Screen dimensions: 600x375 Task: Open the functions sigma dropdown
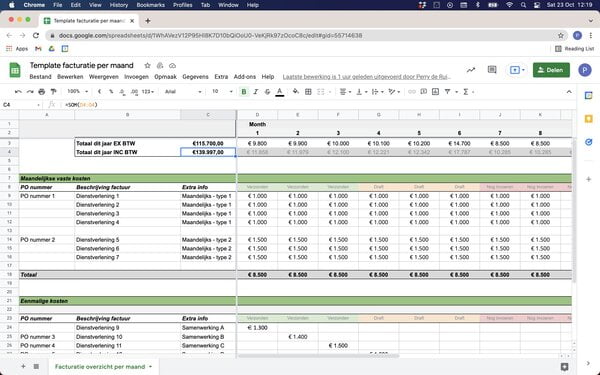coord(468,92)
